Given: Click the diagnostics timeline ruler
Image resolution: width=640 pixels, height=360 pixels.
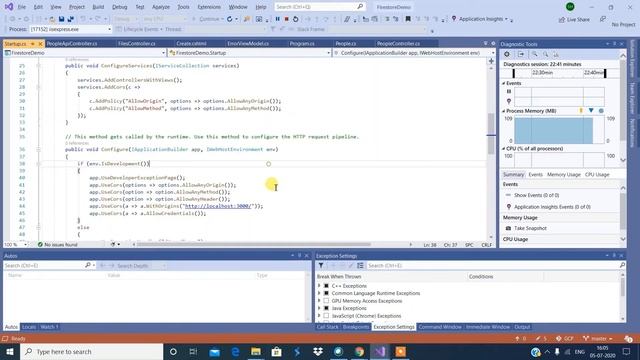Looking at the screenshot, I should (559, 73).
